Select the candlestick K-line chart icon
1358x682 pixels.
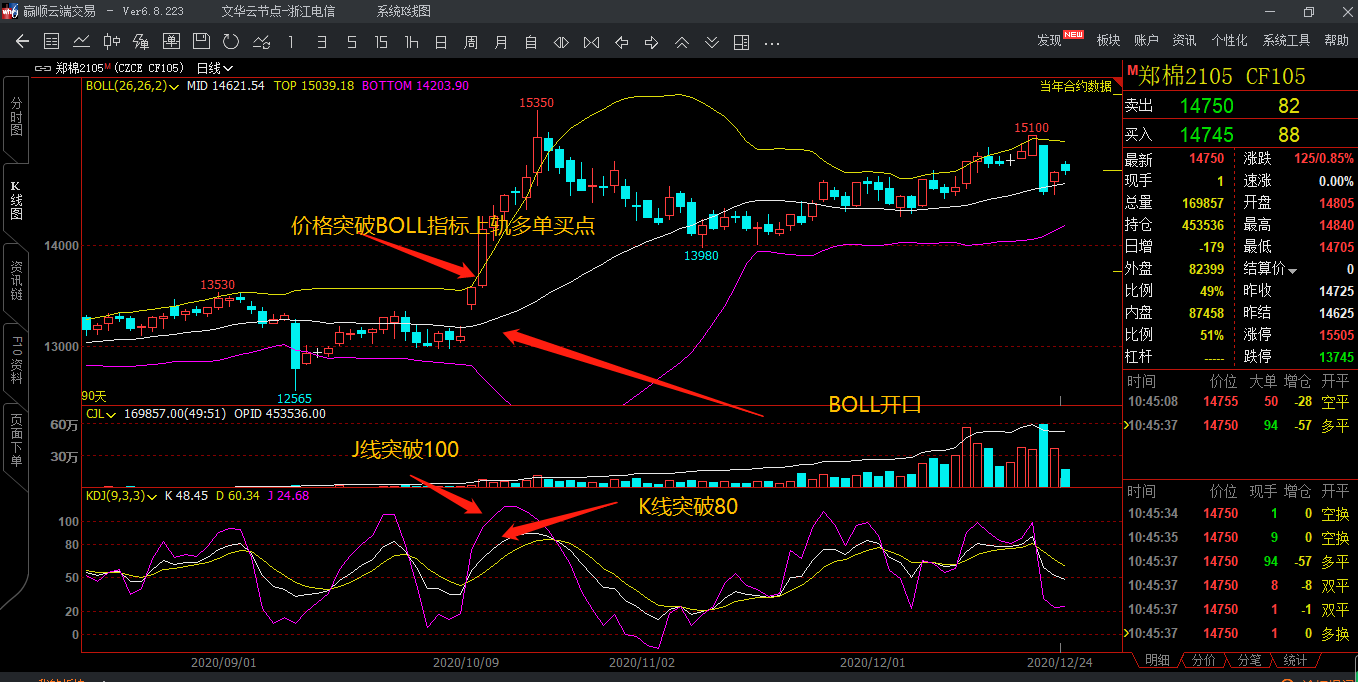pyautogui.click(x=111, y=42)
